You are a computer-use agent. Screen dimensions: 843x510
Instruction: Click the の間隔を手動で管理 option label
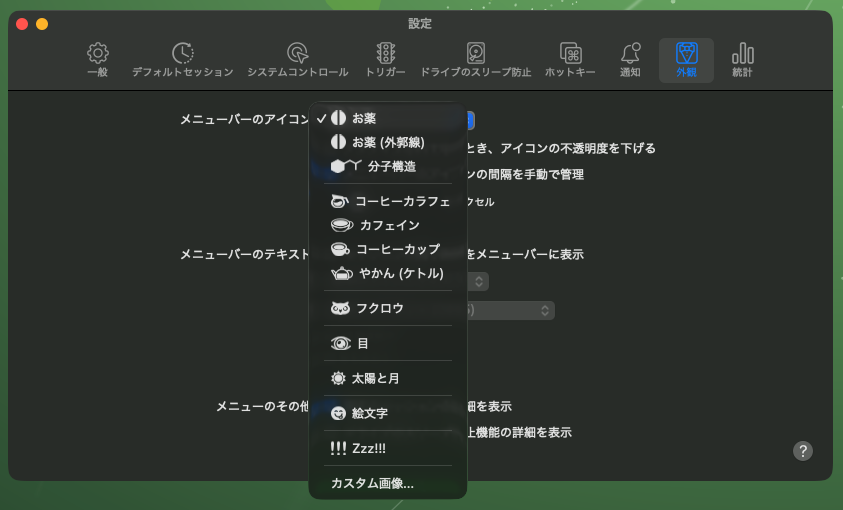click(530, 175)
